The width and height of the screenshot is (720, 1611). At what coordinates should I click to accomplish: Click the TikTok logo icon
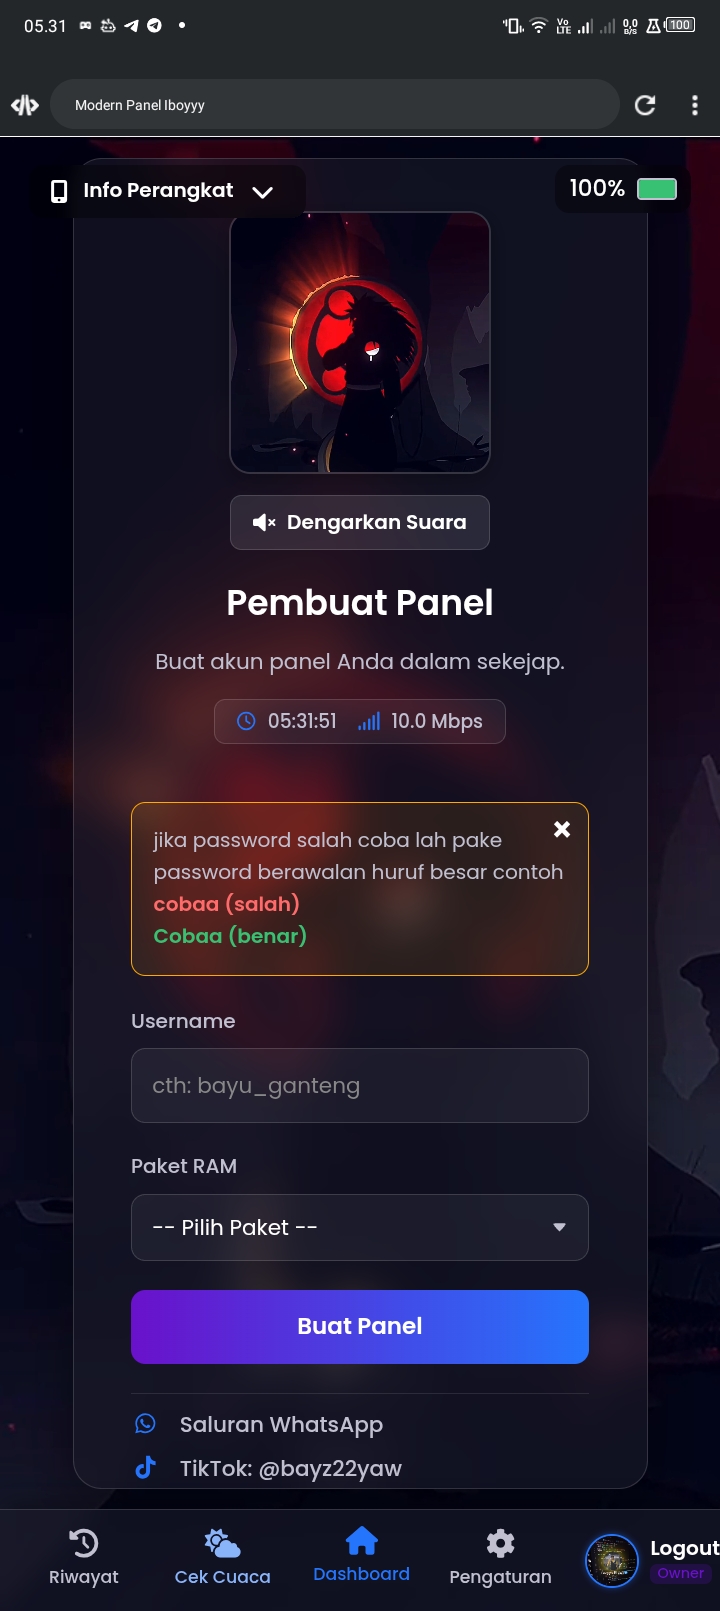pyautogui.click(x=146, y=1467)
